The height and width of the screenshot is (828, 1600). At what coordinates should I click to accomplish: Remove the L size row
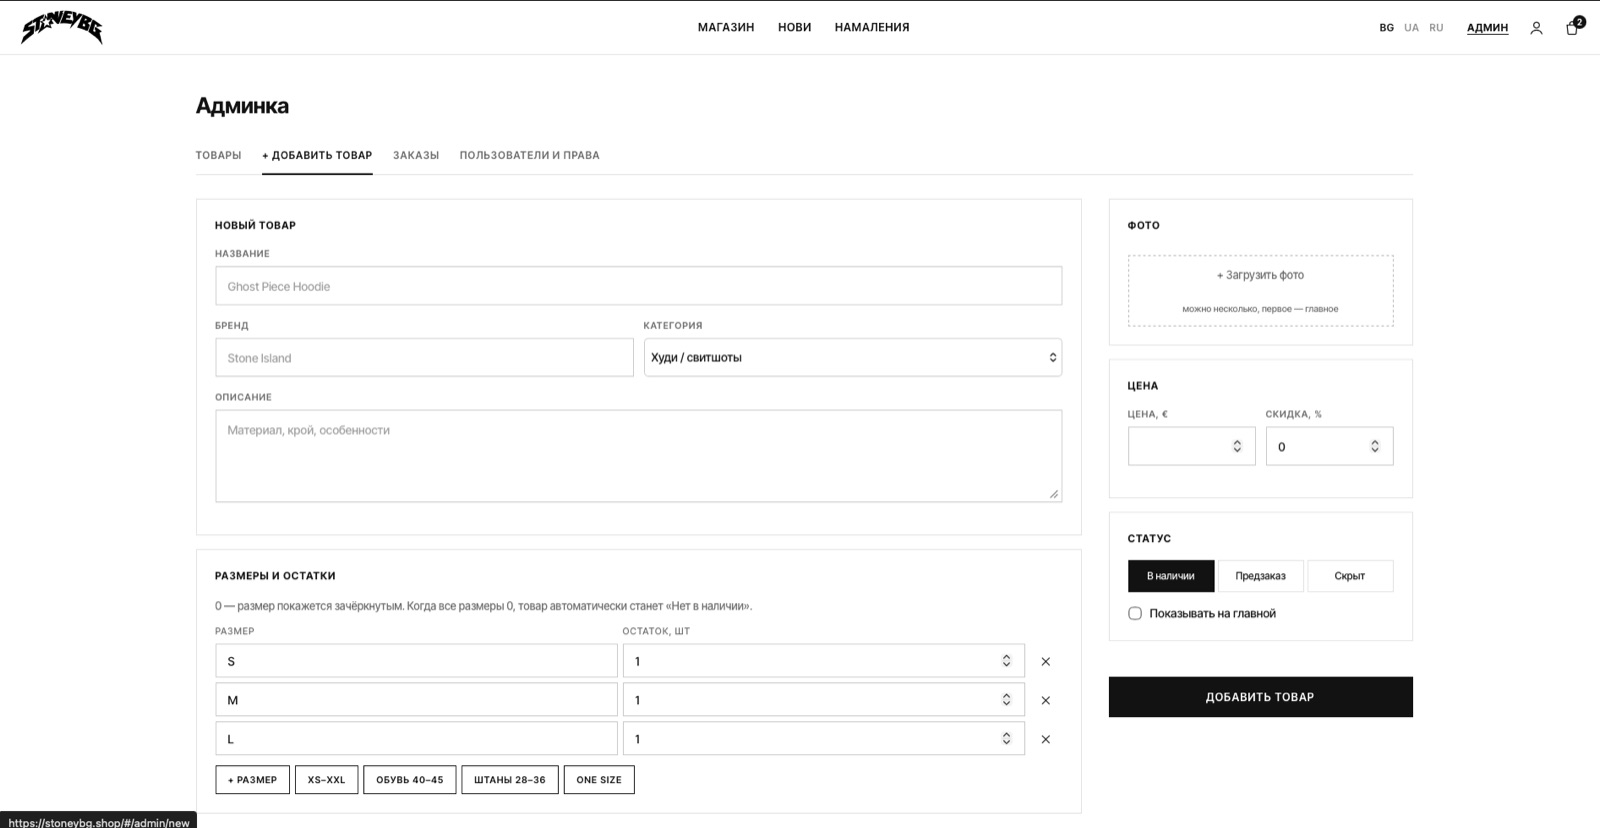(x=1046, y=739)
